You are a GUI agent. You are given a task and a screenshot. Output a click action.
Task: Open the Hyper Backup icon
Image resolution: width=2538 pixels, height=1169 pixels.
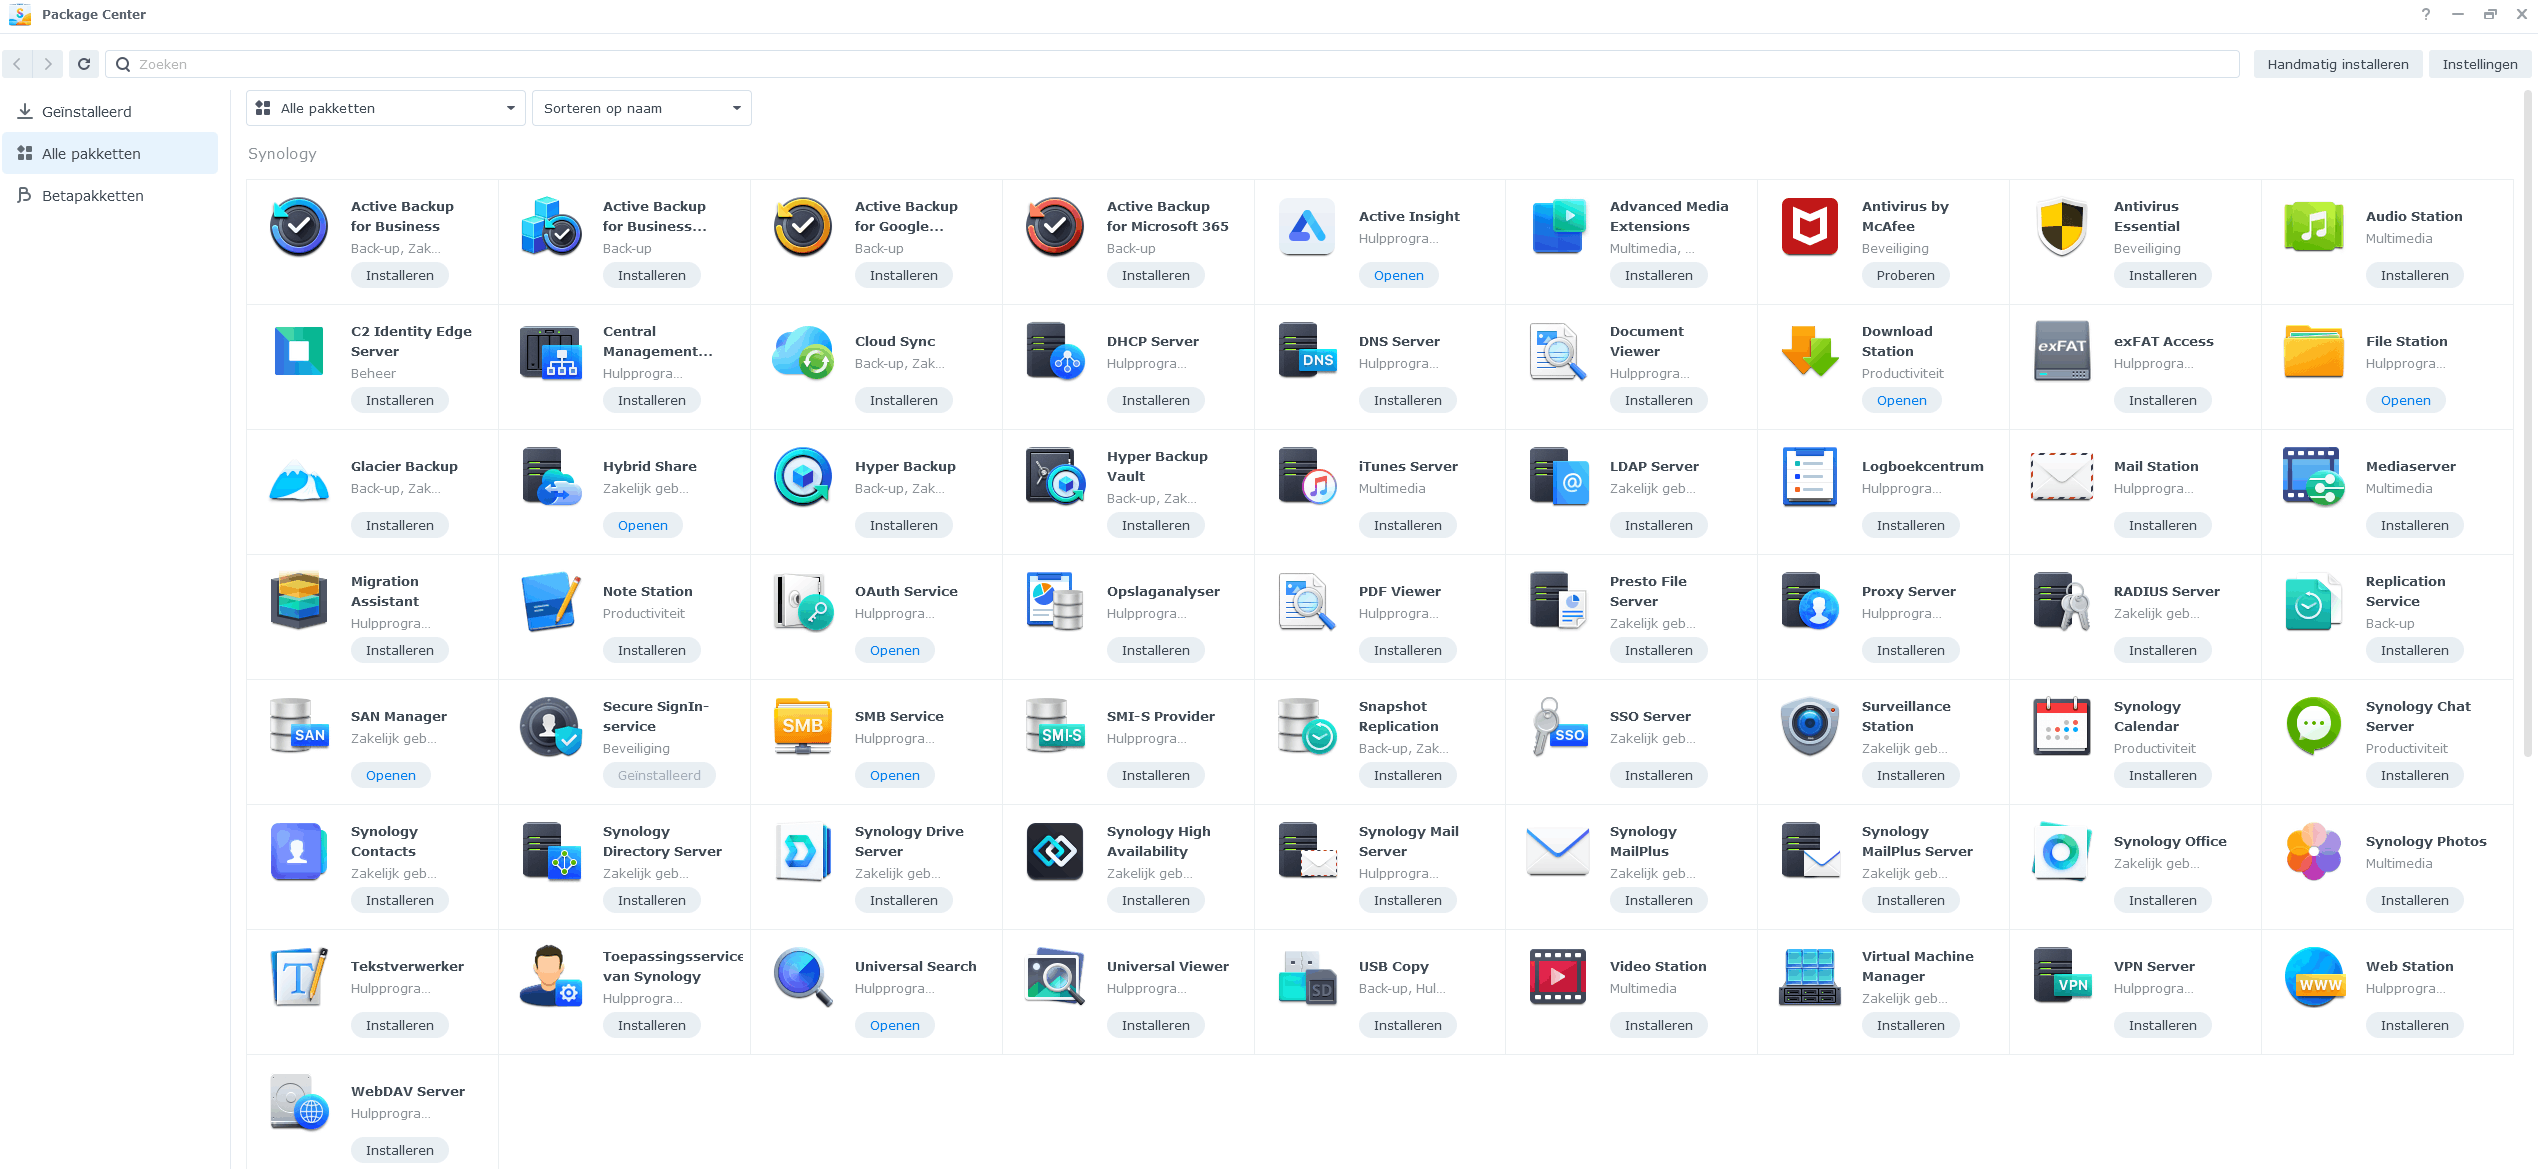click(x=802, y=477)
